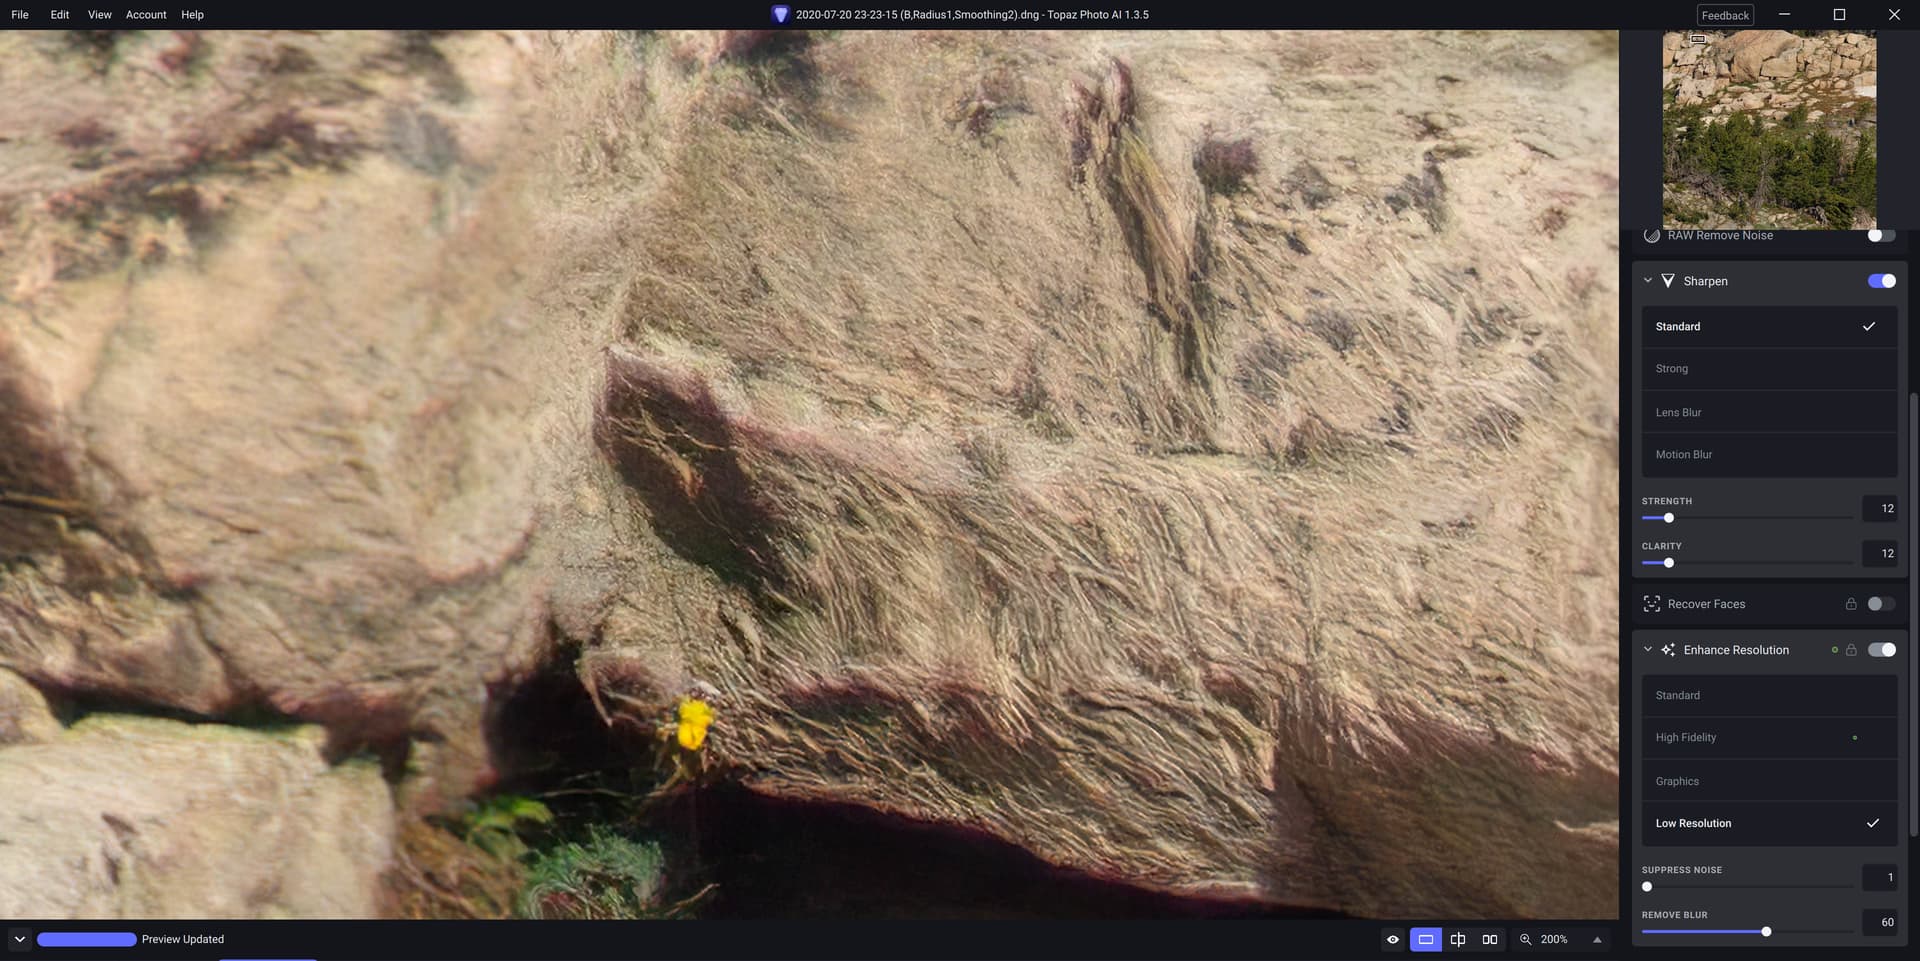Click the Recover Faces lock icon
The image size is (1920, 961).
(x=1850, y=604)
